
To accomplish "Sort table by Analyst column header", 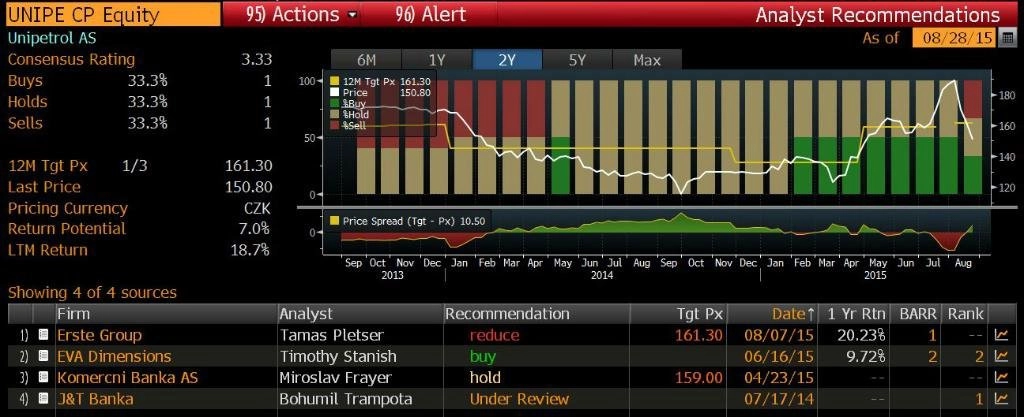I will [360, 314].
